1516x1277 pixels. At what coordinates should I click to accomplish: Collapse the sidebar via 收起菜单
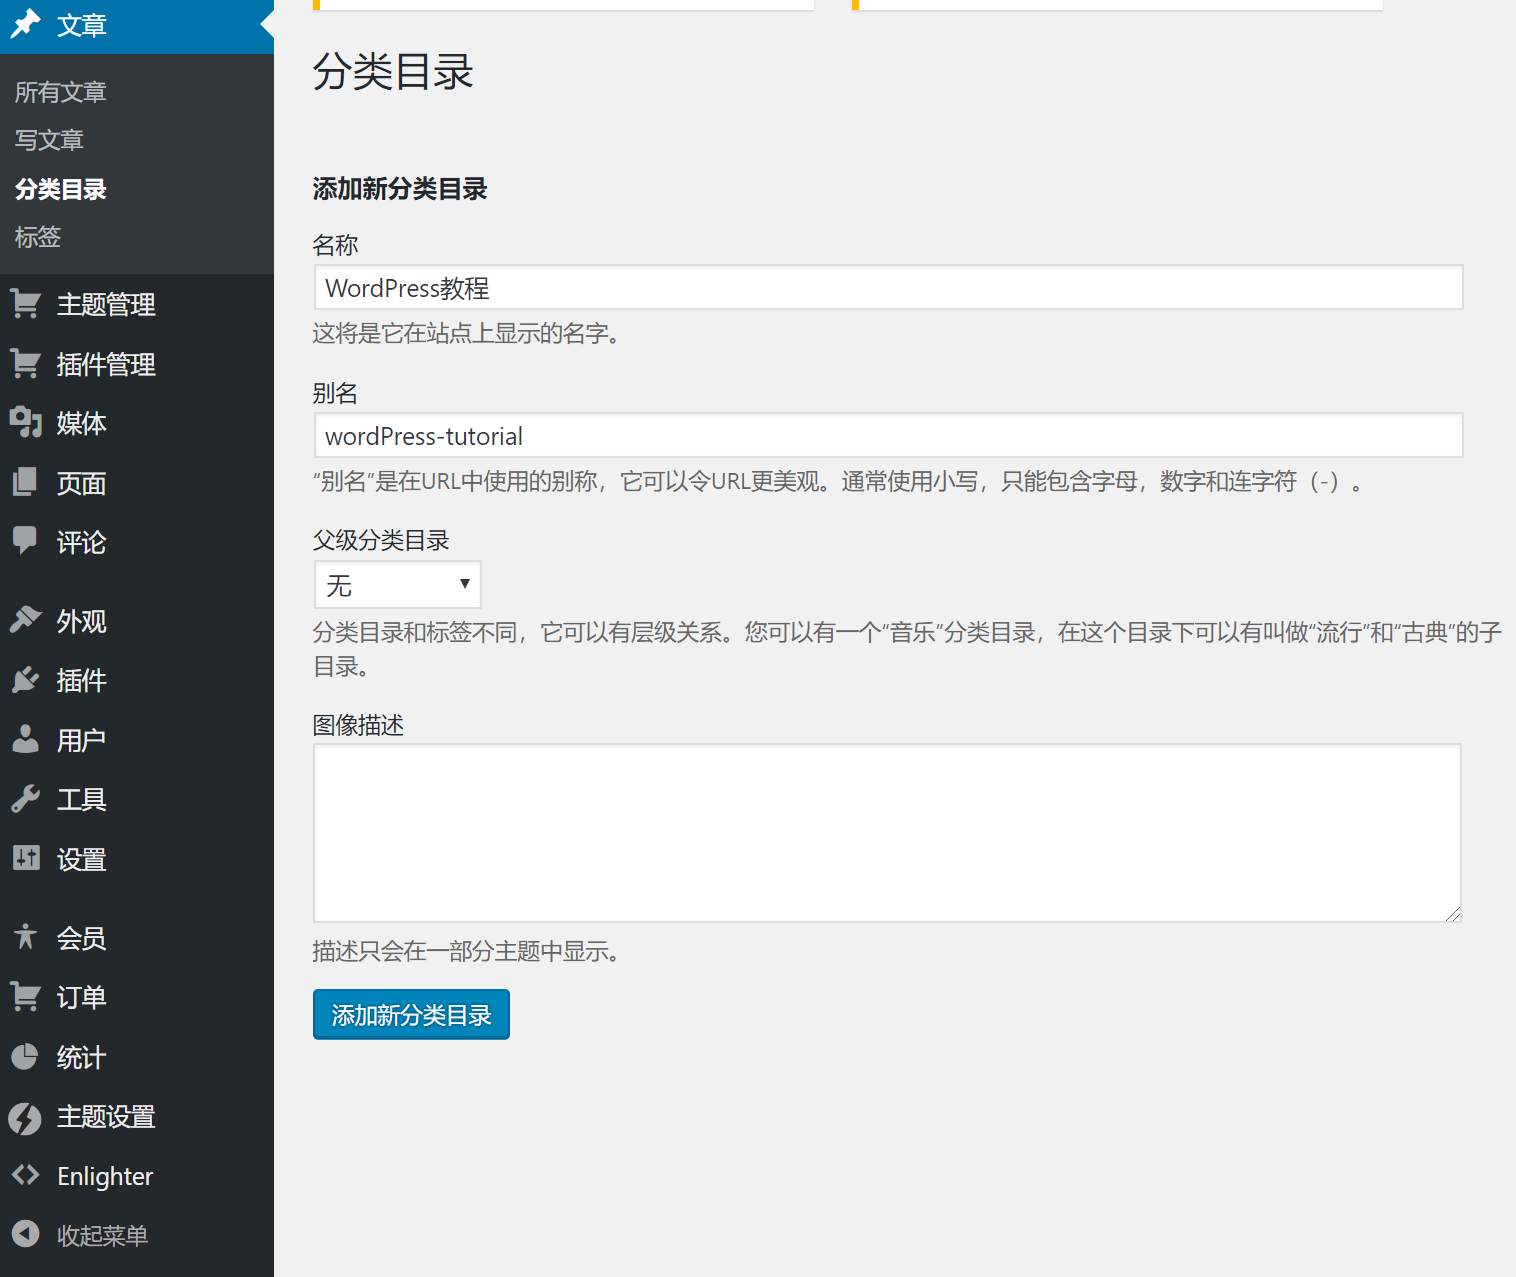pos(26,1234)
